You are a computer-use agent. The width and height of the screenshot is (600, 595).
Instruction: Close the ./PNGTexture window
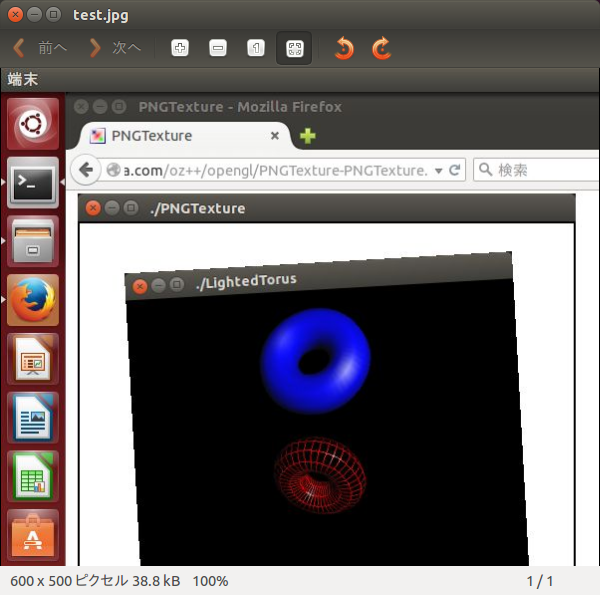click(x=93, y=208)
